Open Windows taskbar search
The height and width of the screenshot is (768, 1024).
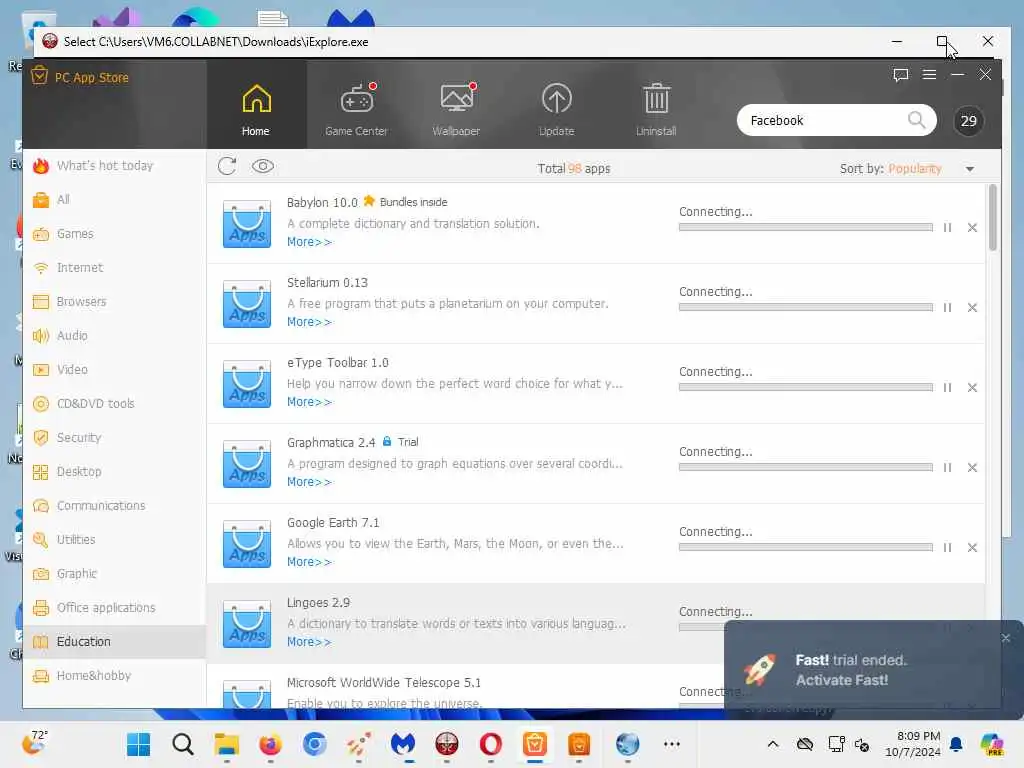pos(183,744)
